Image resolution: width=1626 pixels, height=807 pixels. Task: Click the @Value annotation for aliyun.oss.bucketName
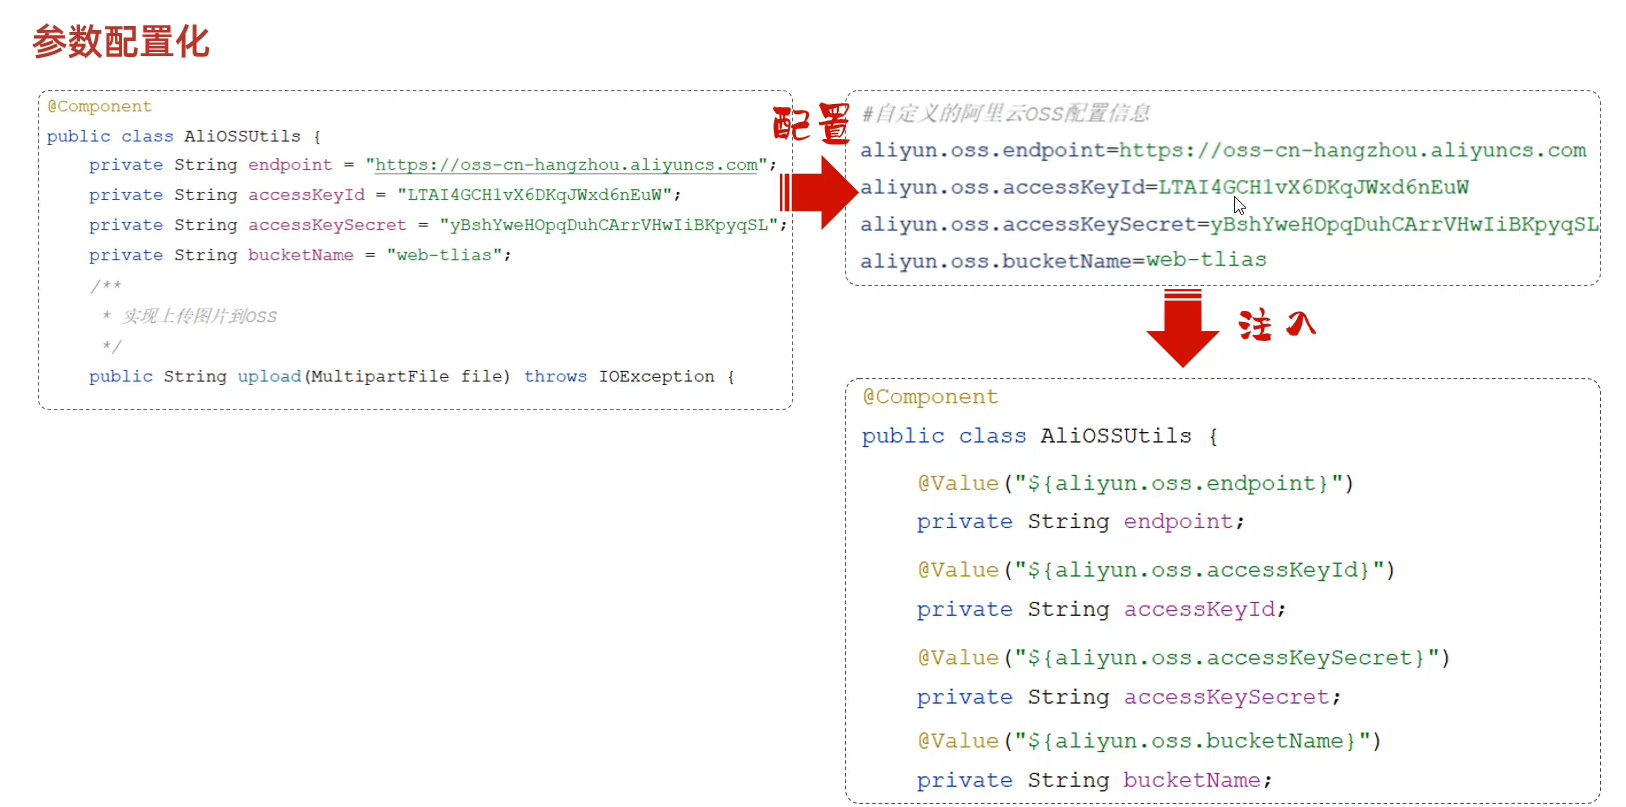pyautogui.click(x=1149, y=741)
